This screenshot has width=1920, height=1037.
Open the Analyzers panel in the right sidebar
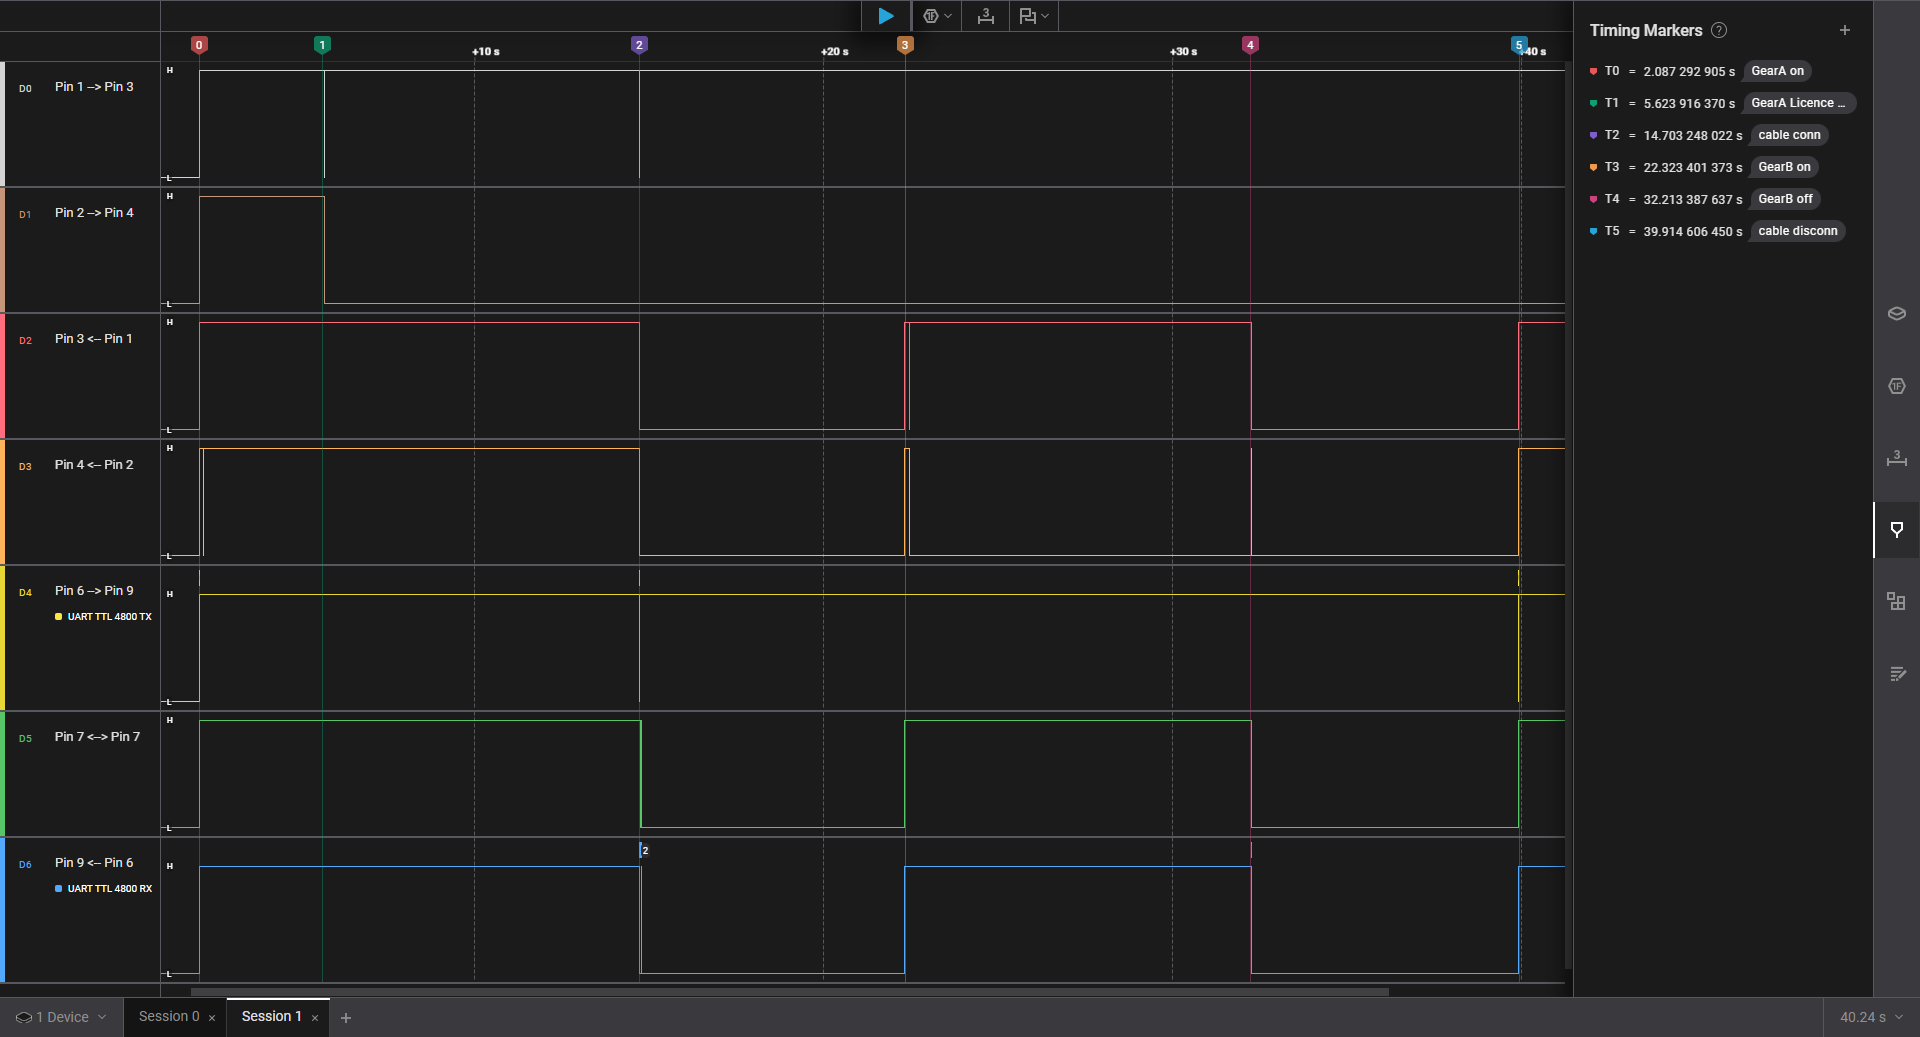1896,386
